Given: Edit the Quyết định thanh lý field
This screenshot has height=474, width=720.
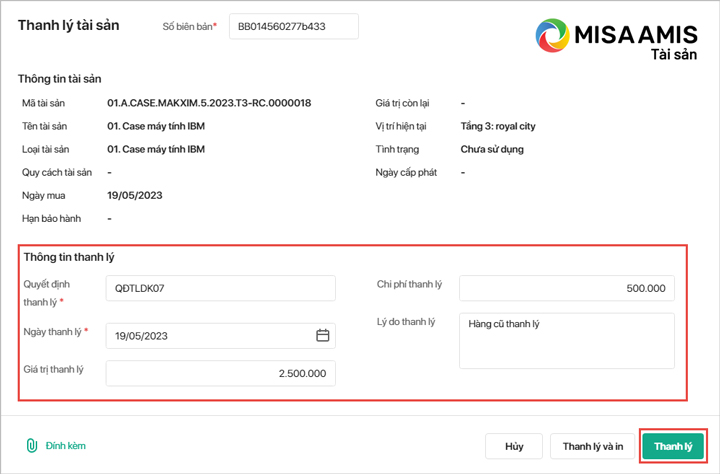Looking at the screenshot, I should click(x=220, y=288).
